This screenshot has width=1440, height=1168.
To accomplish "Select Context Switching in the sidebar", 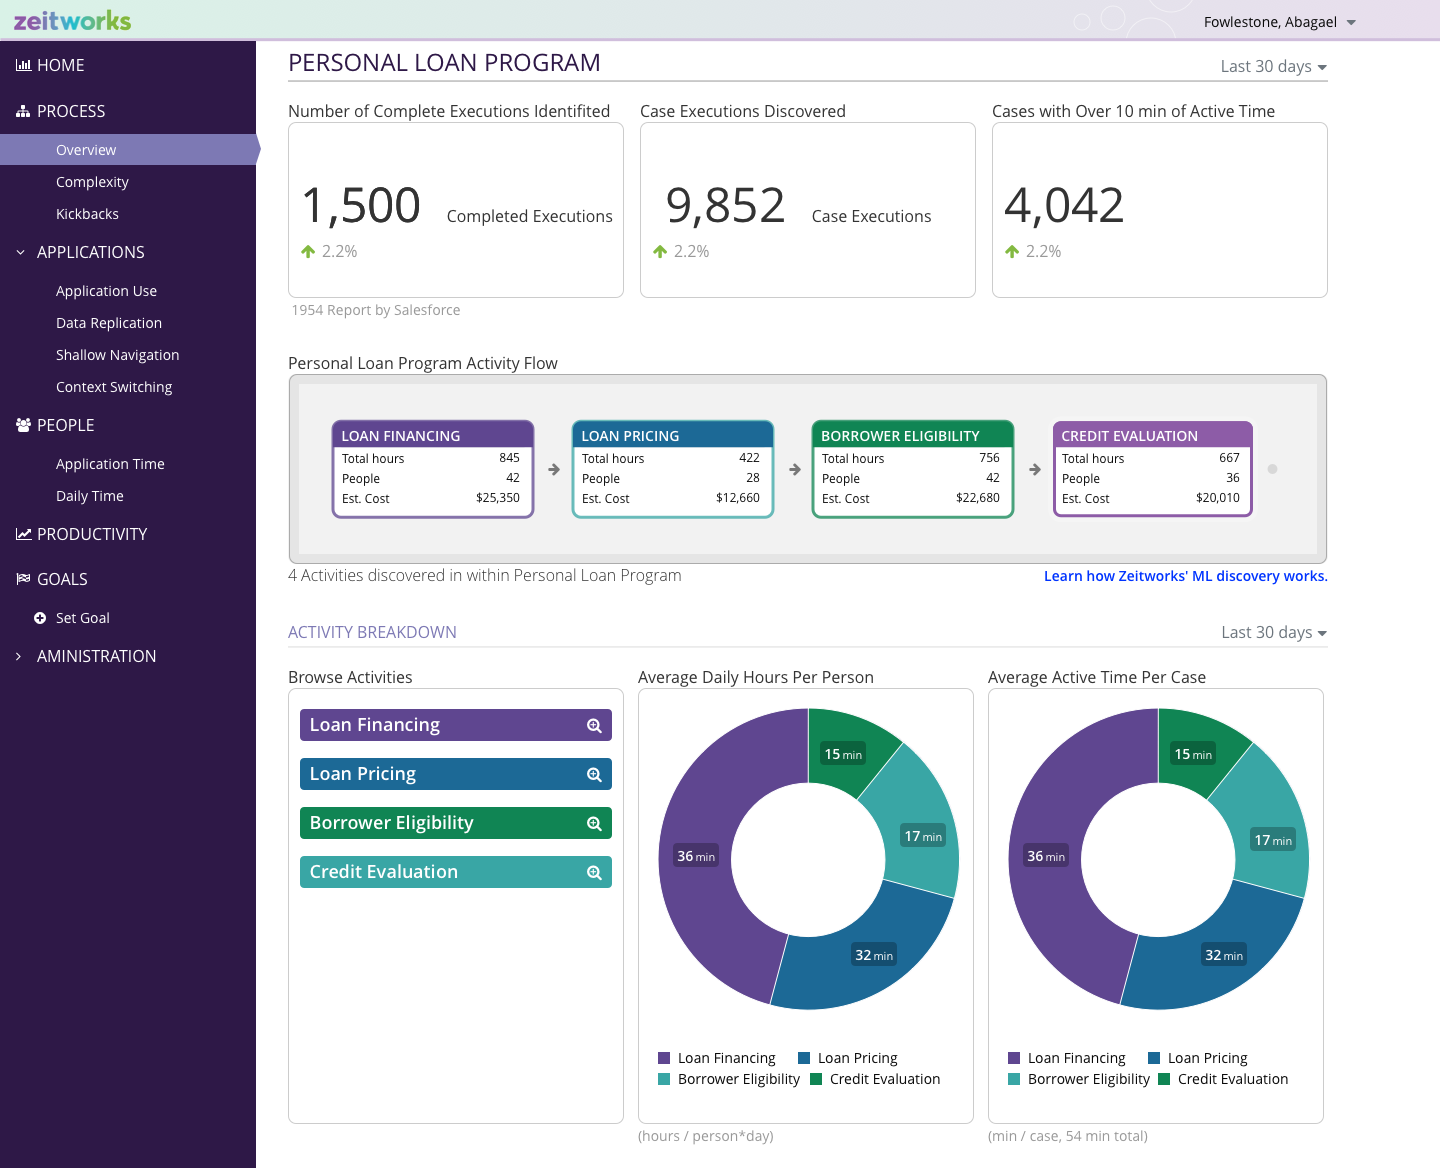I will pyautogui.click(x=114, y=387).
